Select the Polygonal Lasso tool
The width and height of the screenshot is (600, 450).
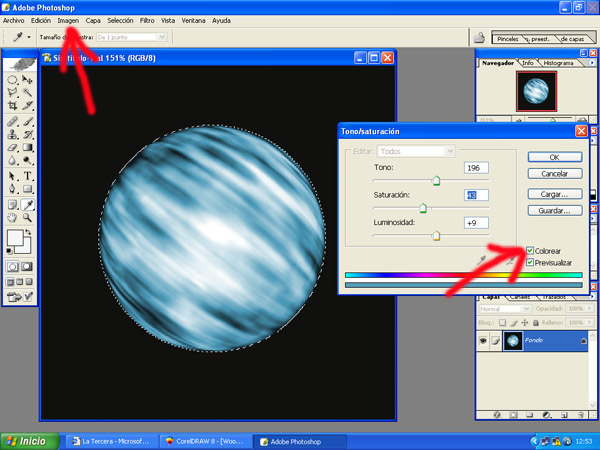coord(12,92)
